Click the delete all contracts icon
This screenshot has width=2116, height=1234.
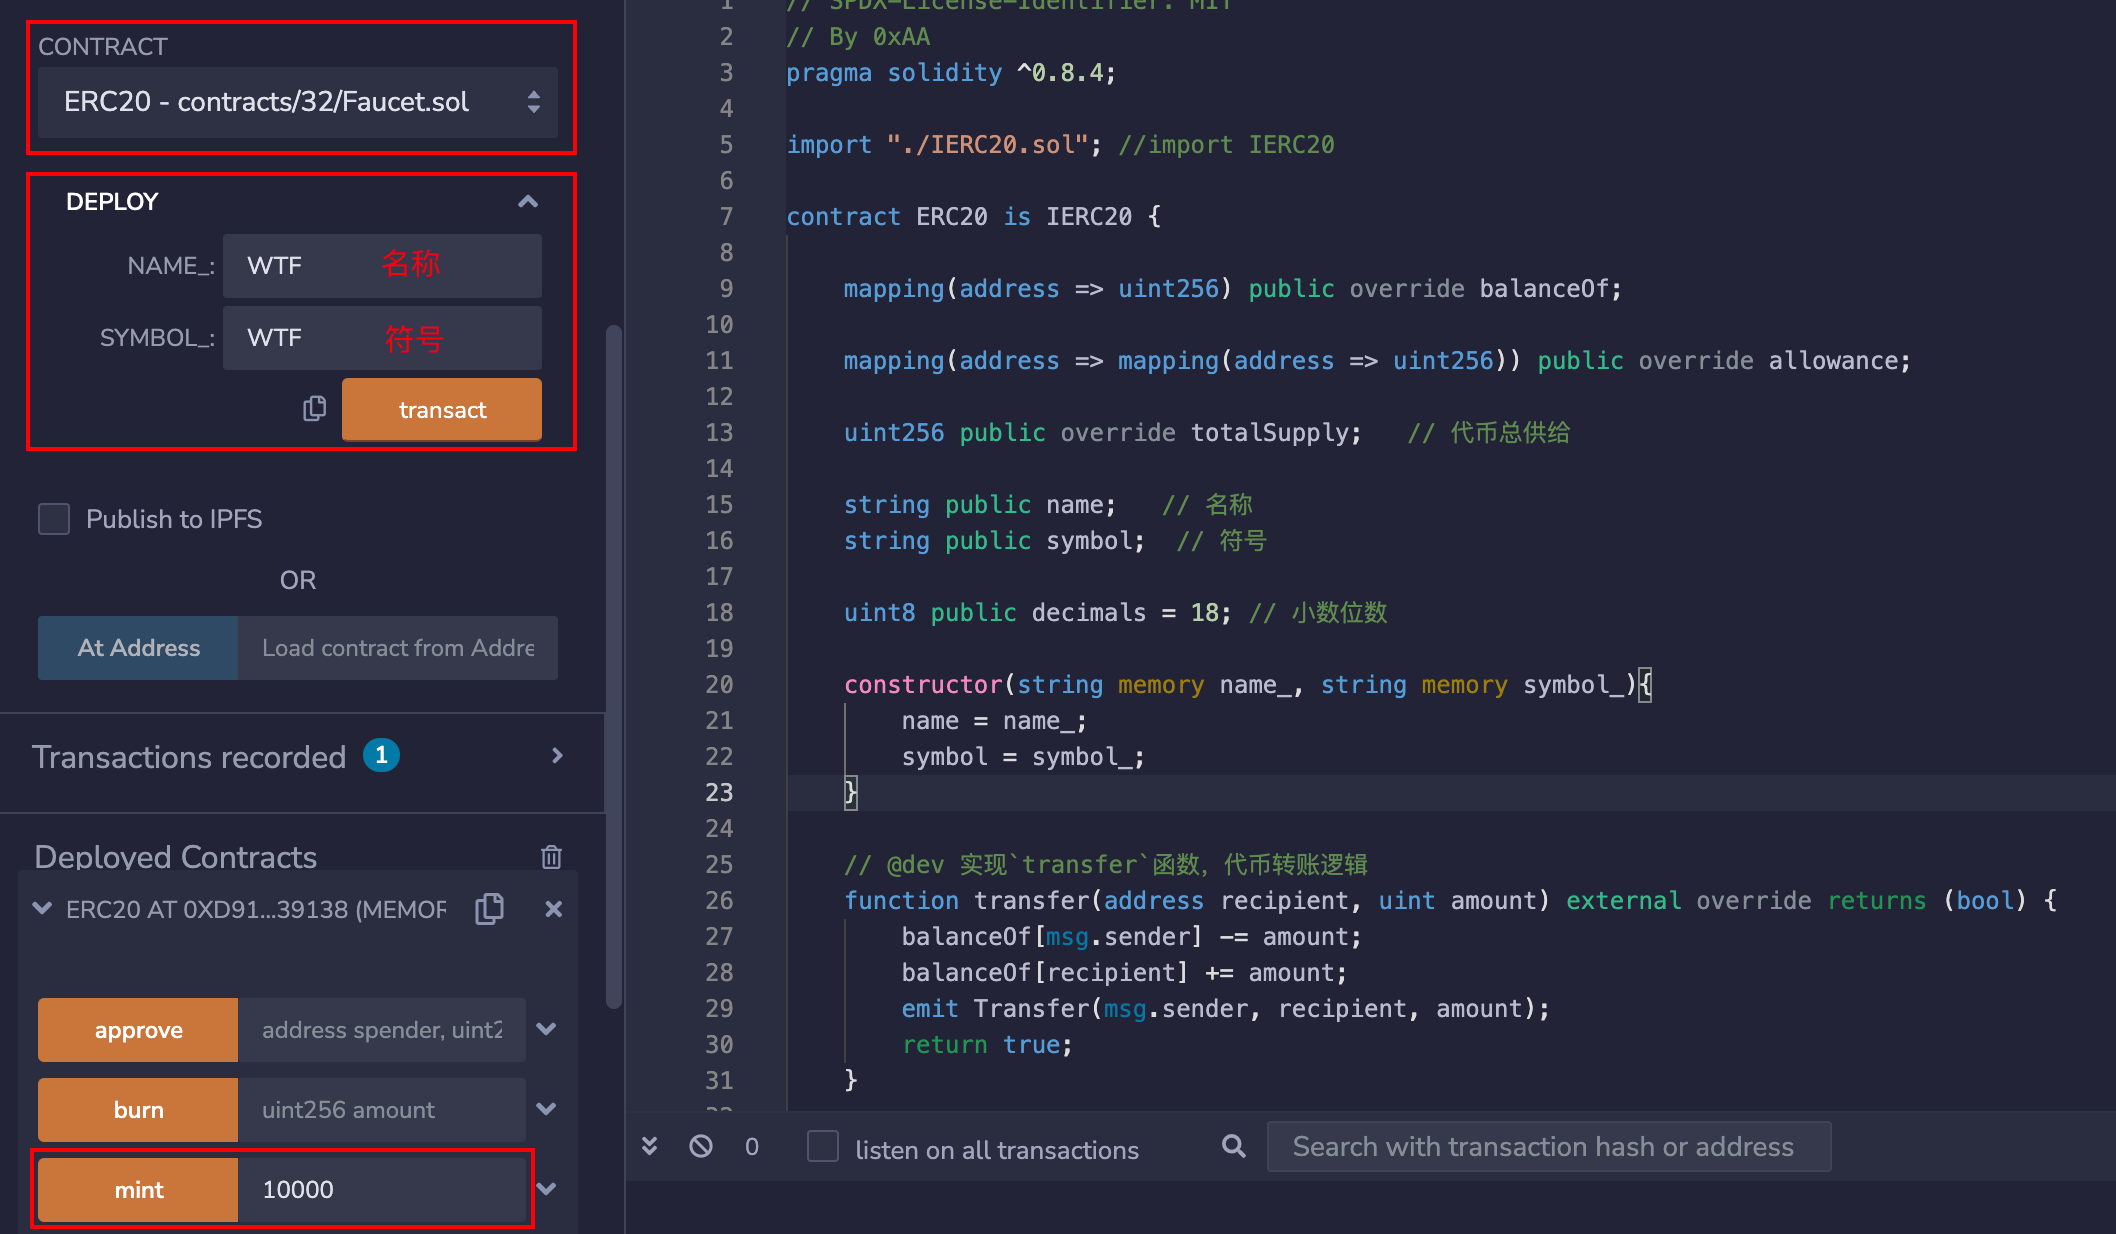click(551, 856)
